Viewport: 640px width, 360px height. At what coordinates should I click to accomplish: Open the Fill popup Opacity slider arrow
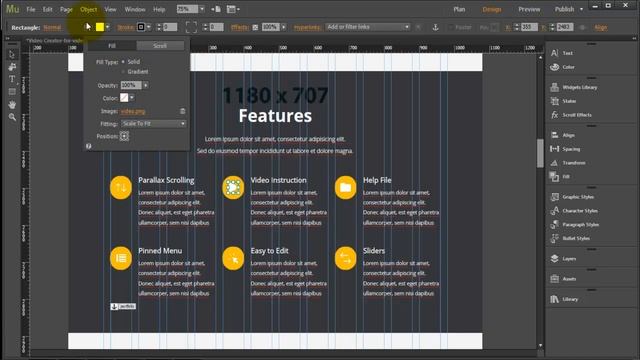pos(146,85)
